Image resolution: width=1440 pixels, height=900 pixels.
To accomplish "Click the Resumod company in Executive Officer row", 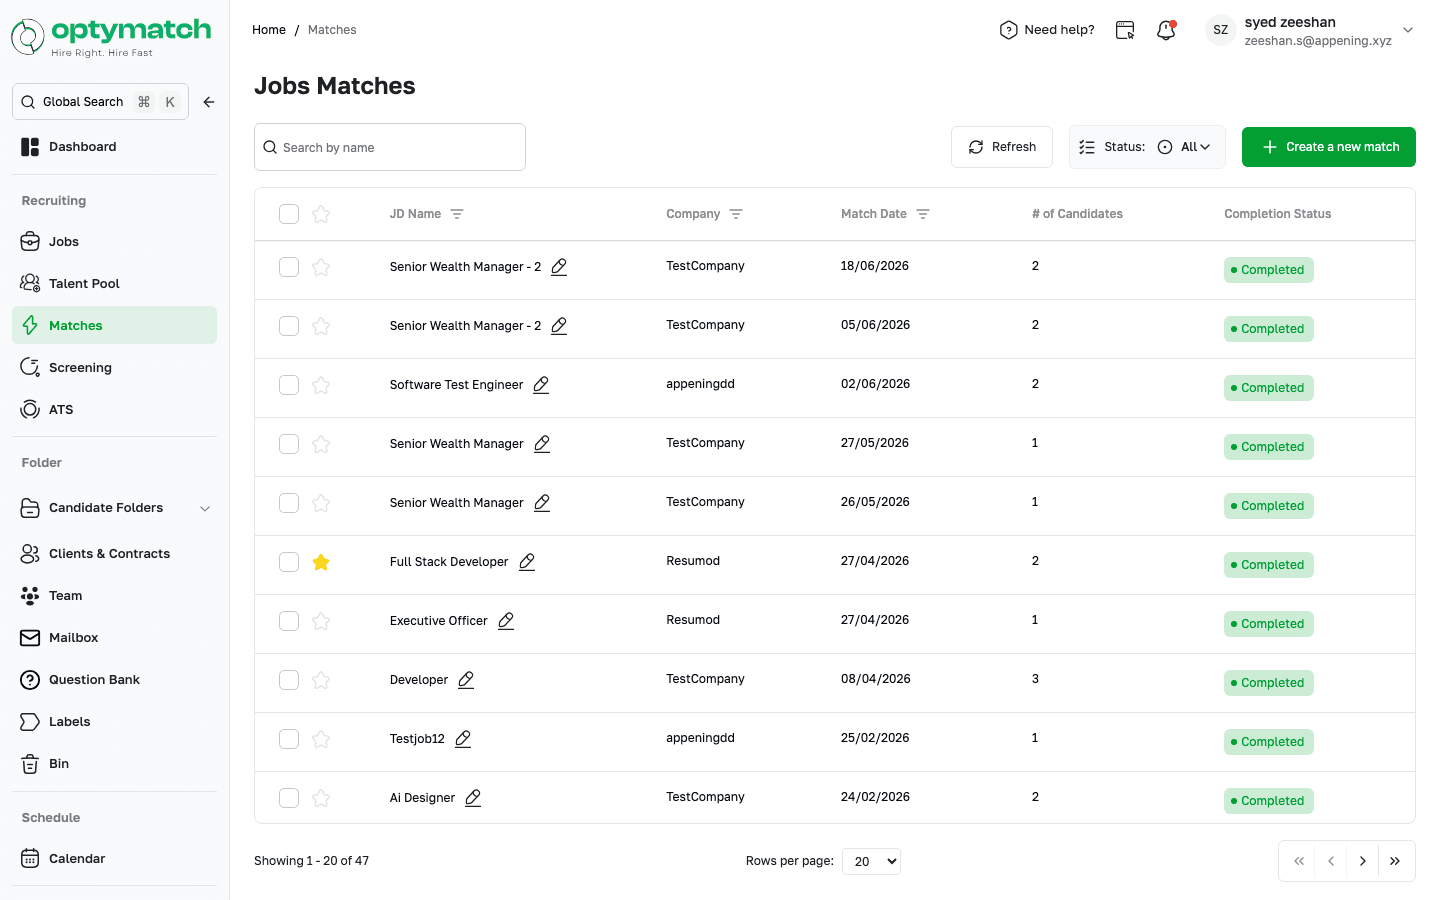I will pyautogui.click(x=693, y=620).
